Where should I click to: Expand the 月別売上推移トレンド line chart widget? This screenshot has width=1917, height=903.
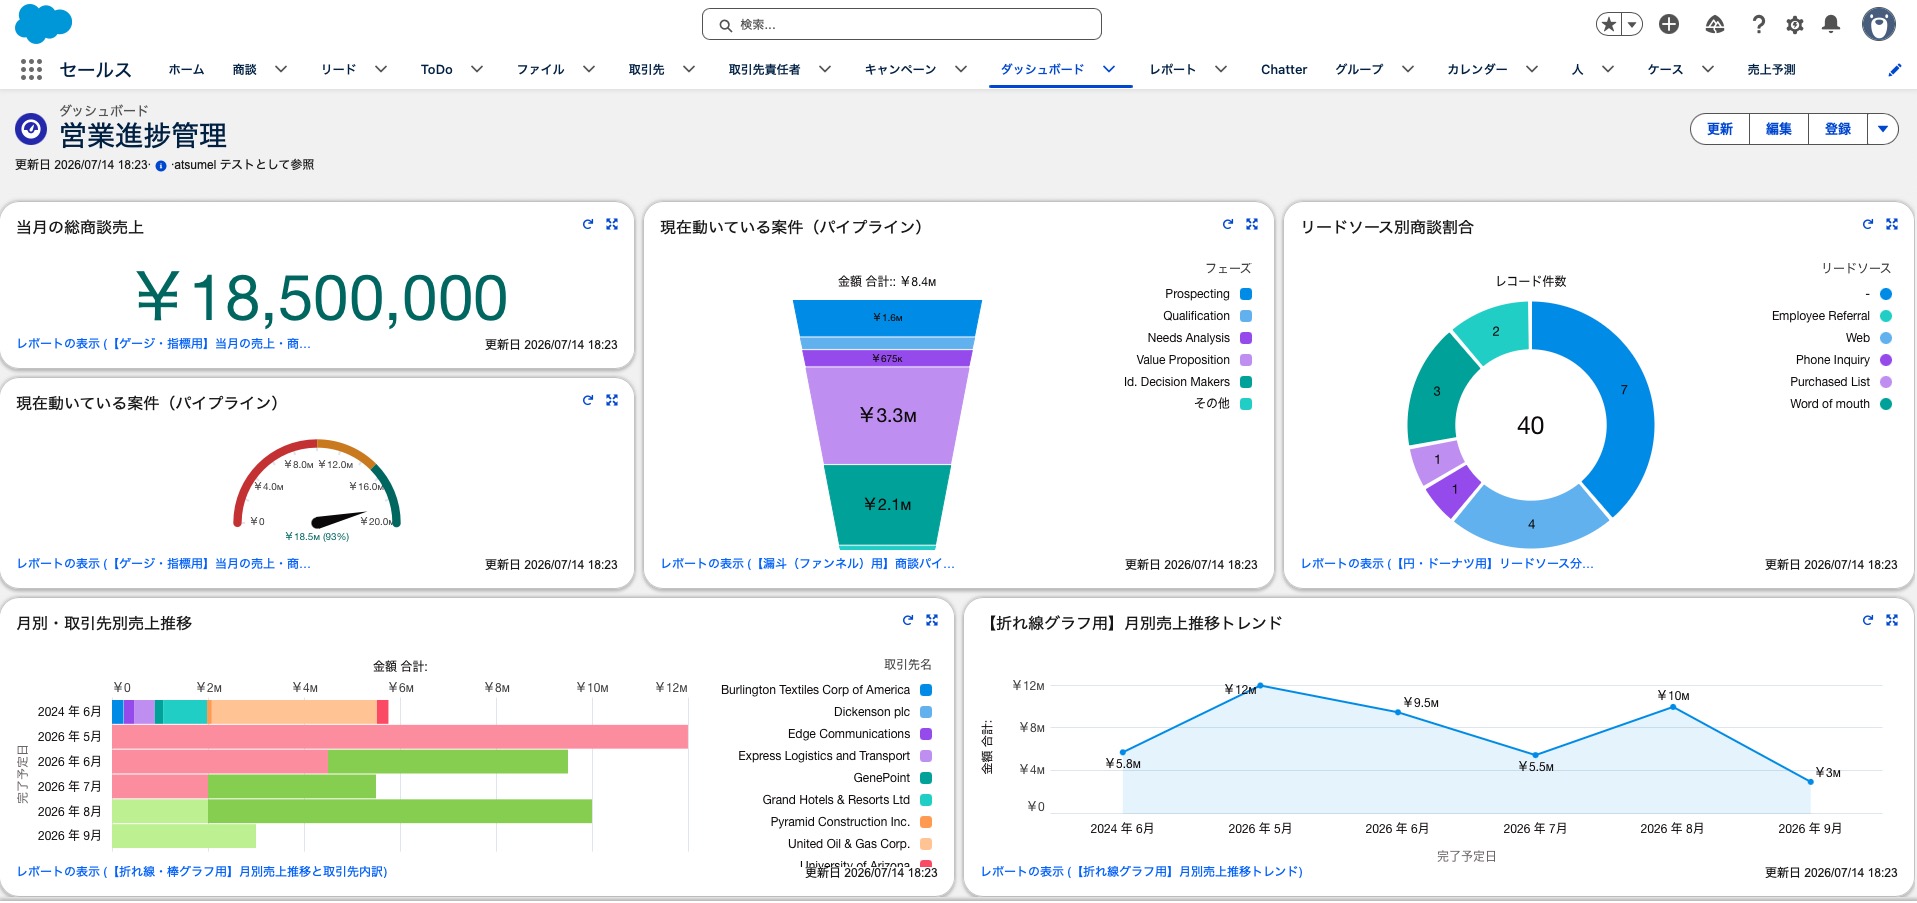(x=1892, y=620)
